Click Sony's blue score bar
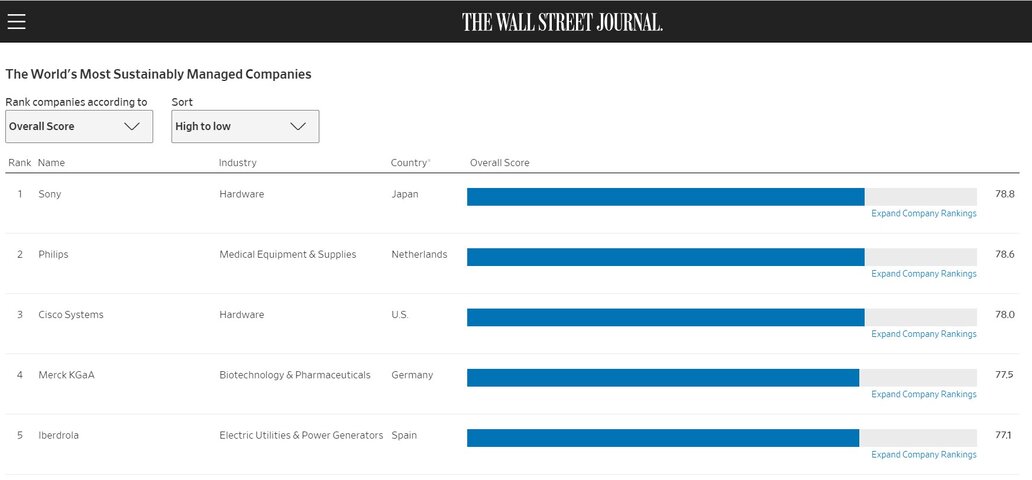Image resolution: width=1032 pixels, height=480 pixels. (665, 197)
